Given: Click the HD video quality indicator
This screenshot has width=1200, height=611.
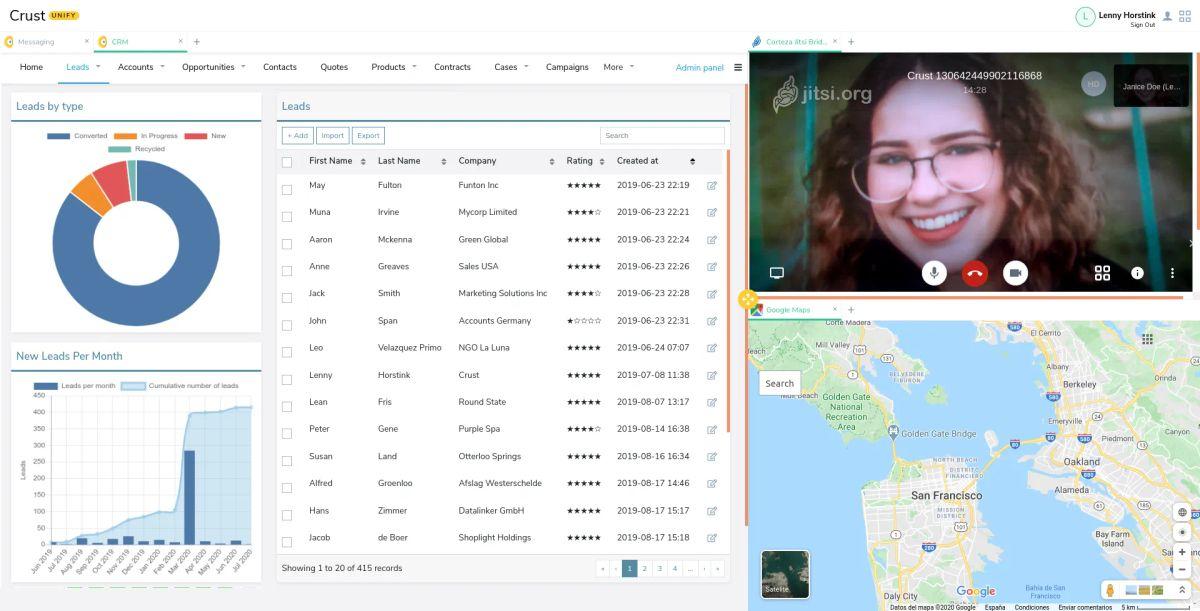Looking at the screenshot, I should 1093,85.
